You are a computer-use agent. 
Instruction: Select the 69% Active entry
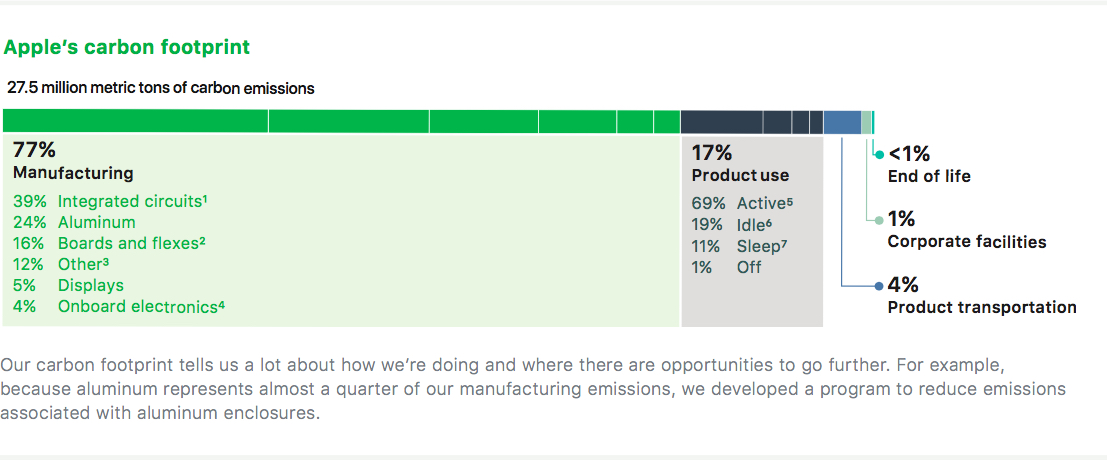pos(743,204)
